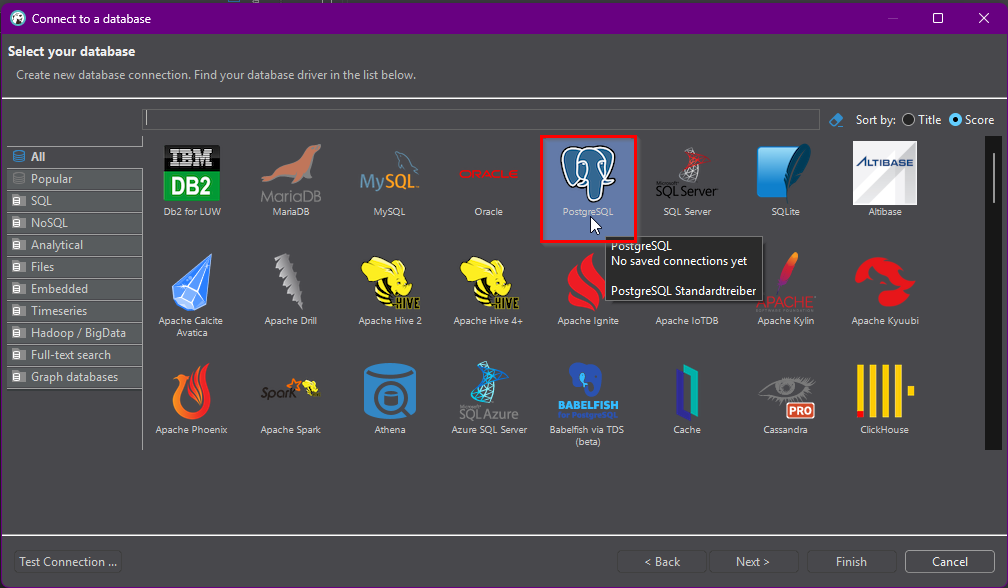Choose the Cassandra driver icon
The width and height of the screenshot is (1008, 588).
[784, 393]
